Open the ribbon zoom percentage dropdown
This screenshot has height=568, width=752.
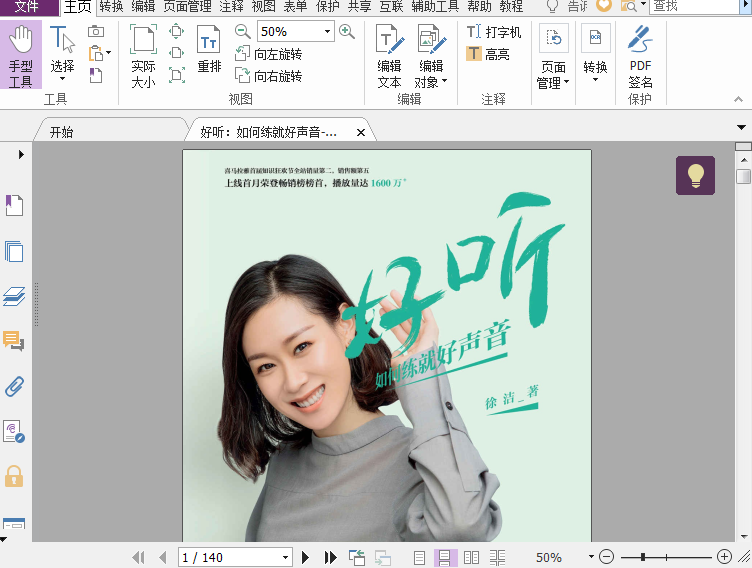pos(327,32)
